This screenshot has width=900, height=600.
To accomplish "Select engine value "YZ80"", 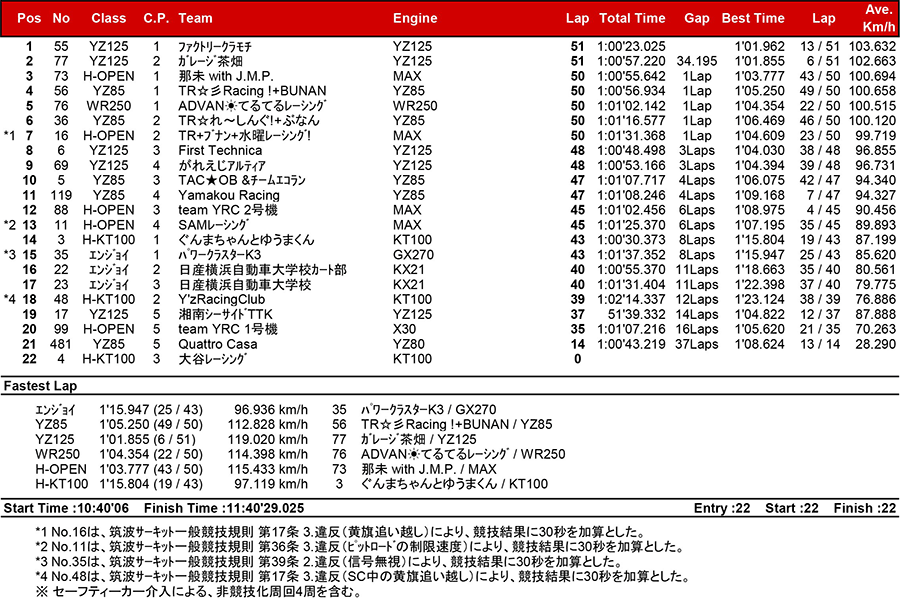I will (x=409, y=344).
